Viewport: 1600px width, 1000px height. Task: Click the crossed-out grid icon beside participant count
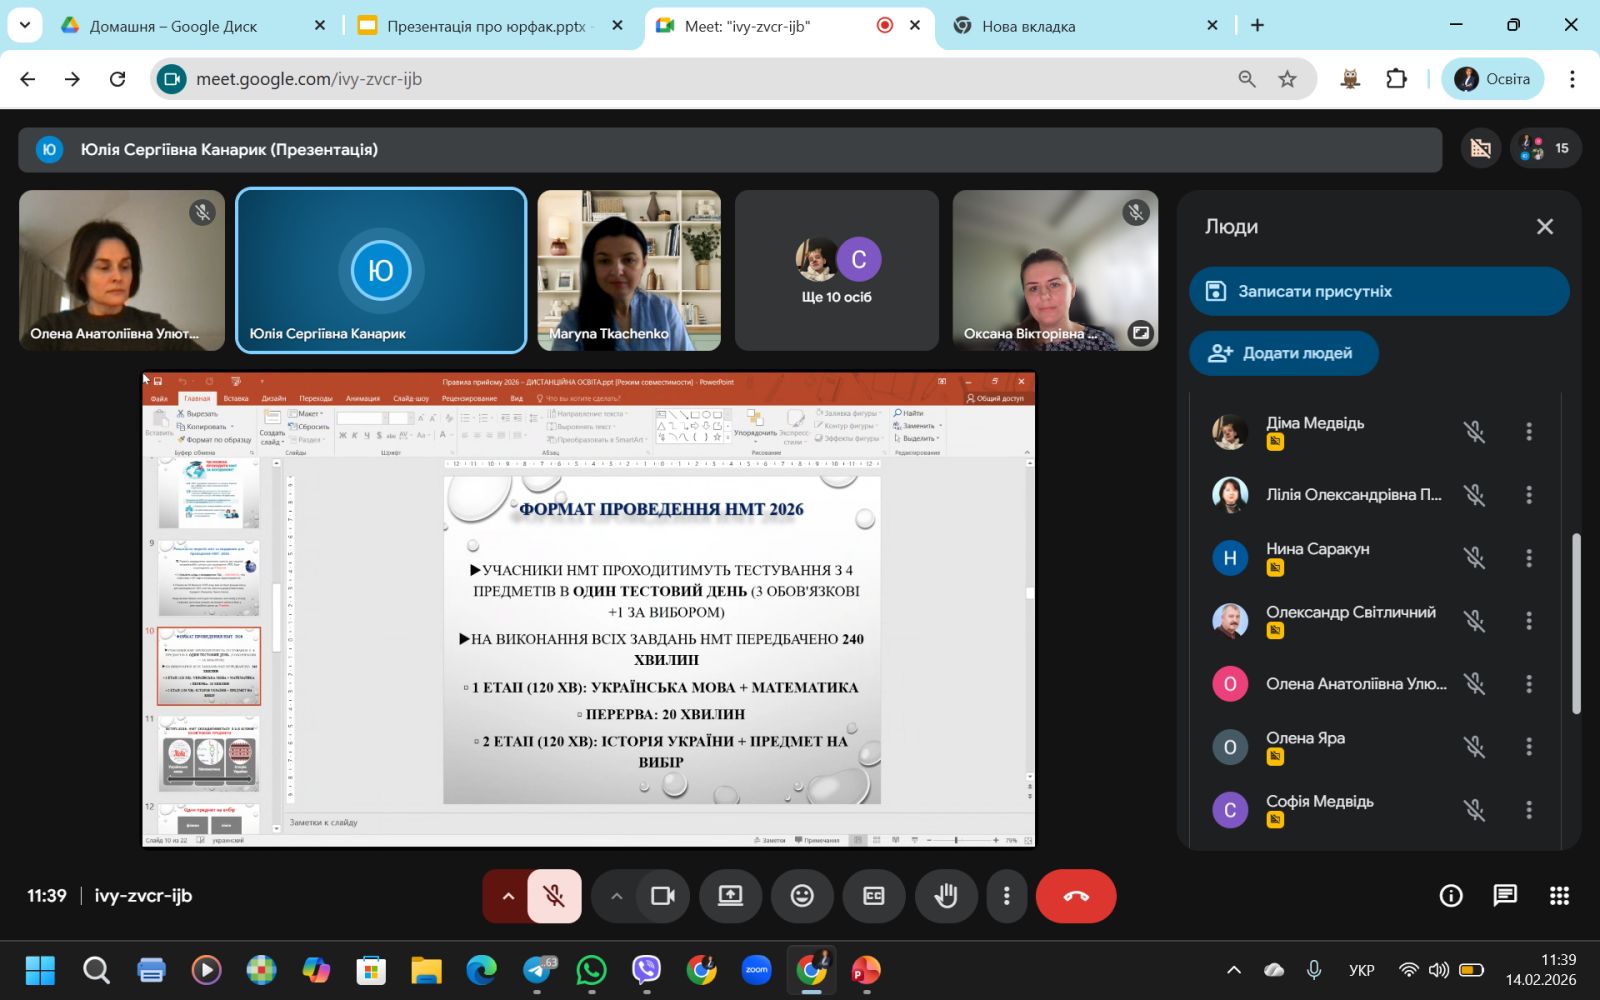tap(1481, 149)
